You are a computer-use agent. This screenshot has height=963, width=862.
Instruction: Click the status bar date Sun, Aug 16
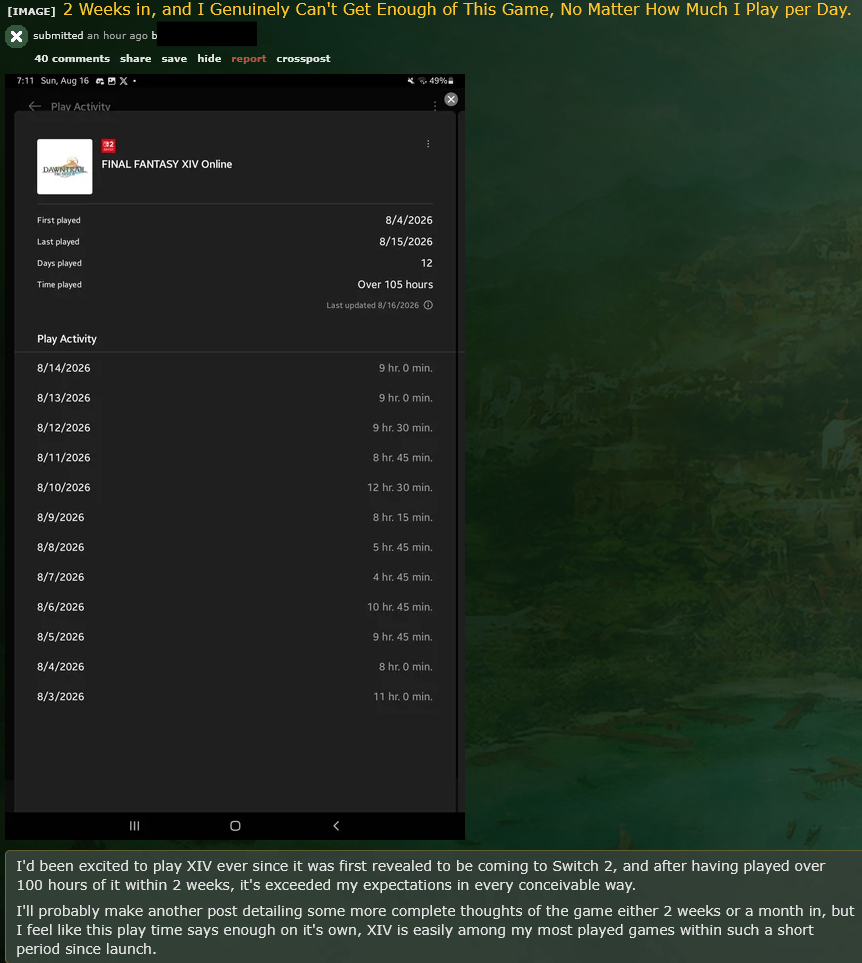tap(64, 81)
